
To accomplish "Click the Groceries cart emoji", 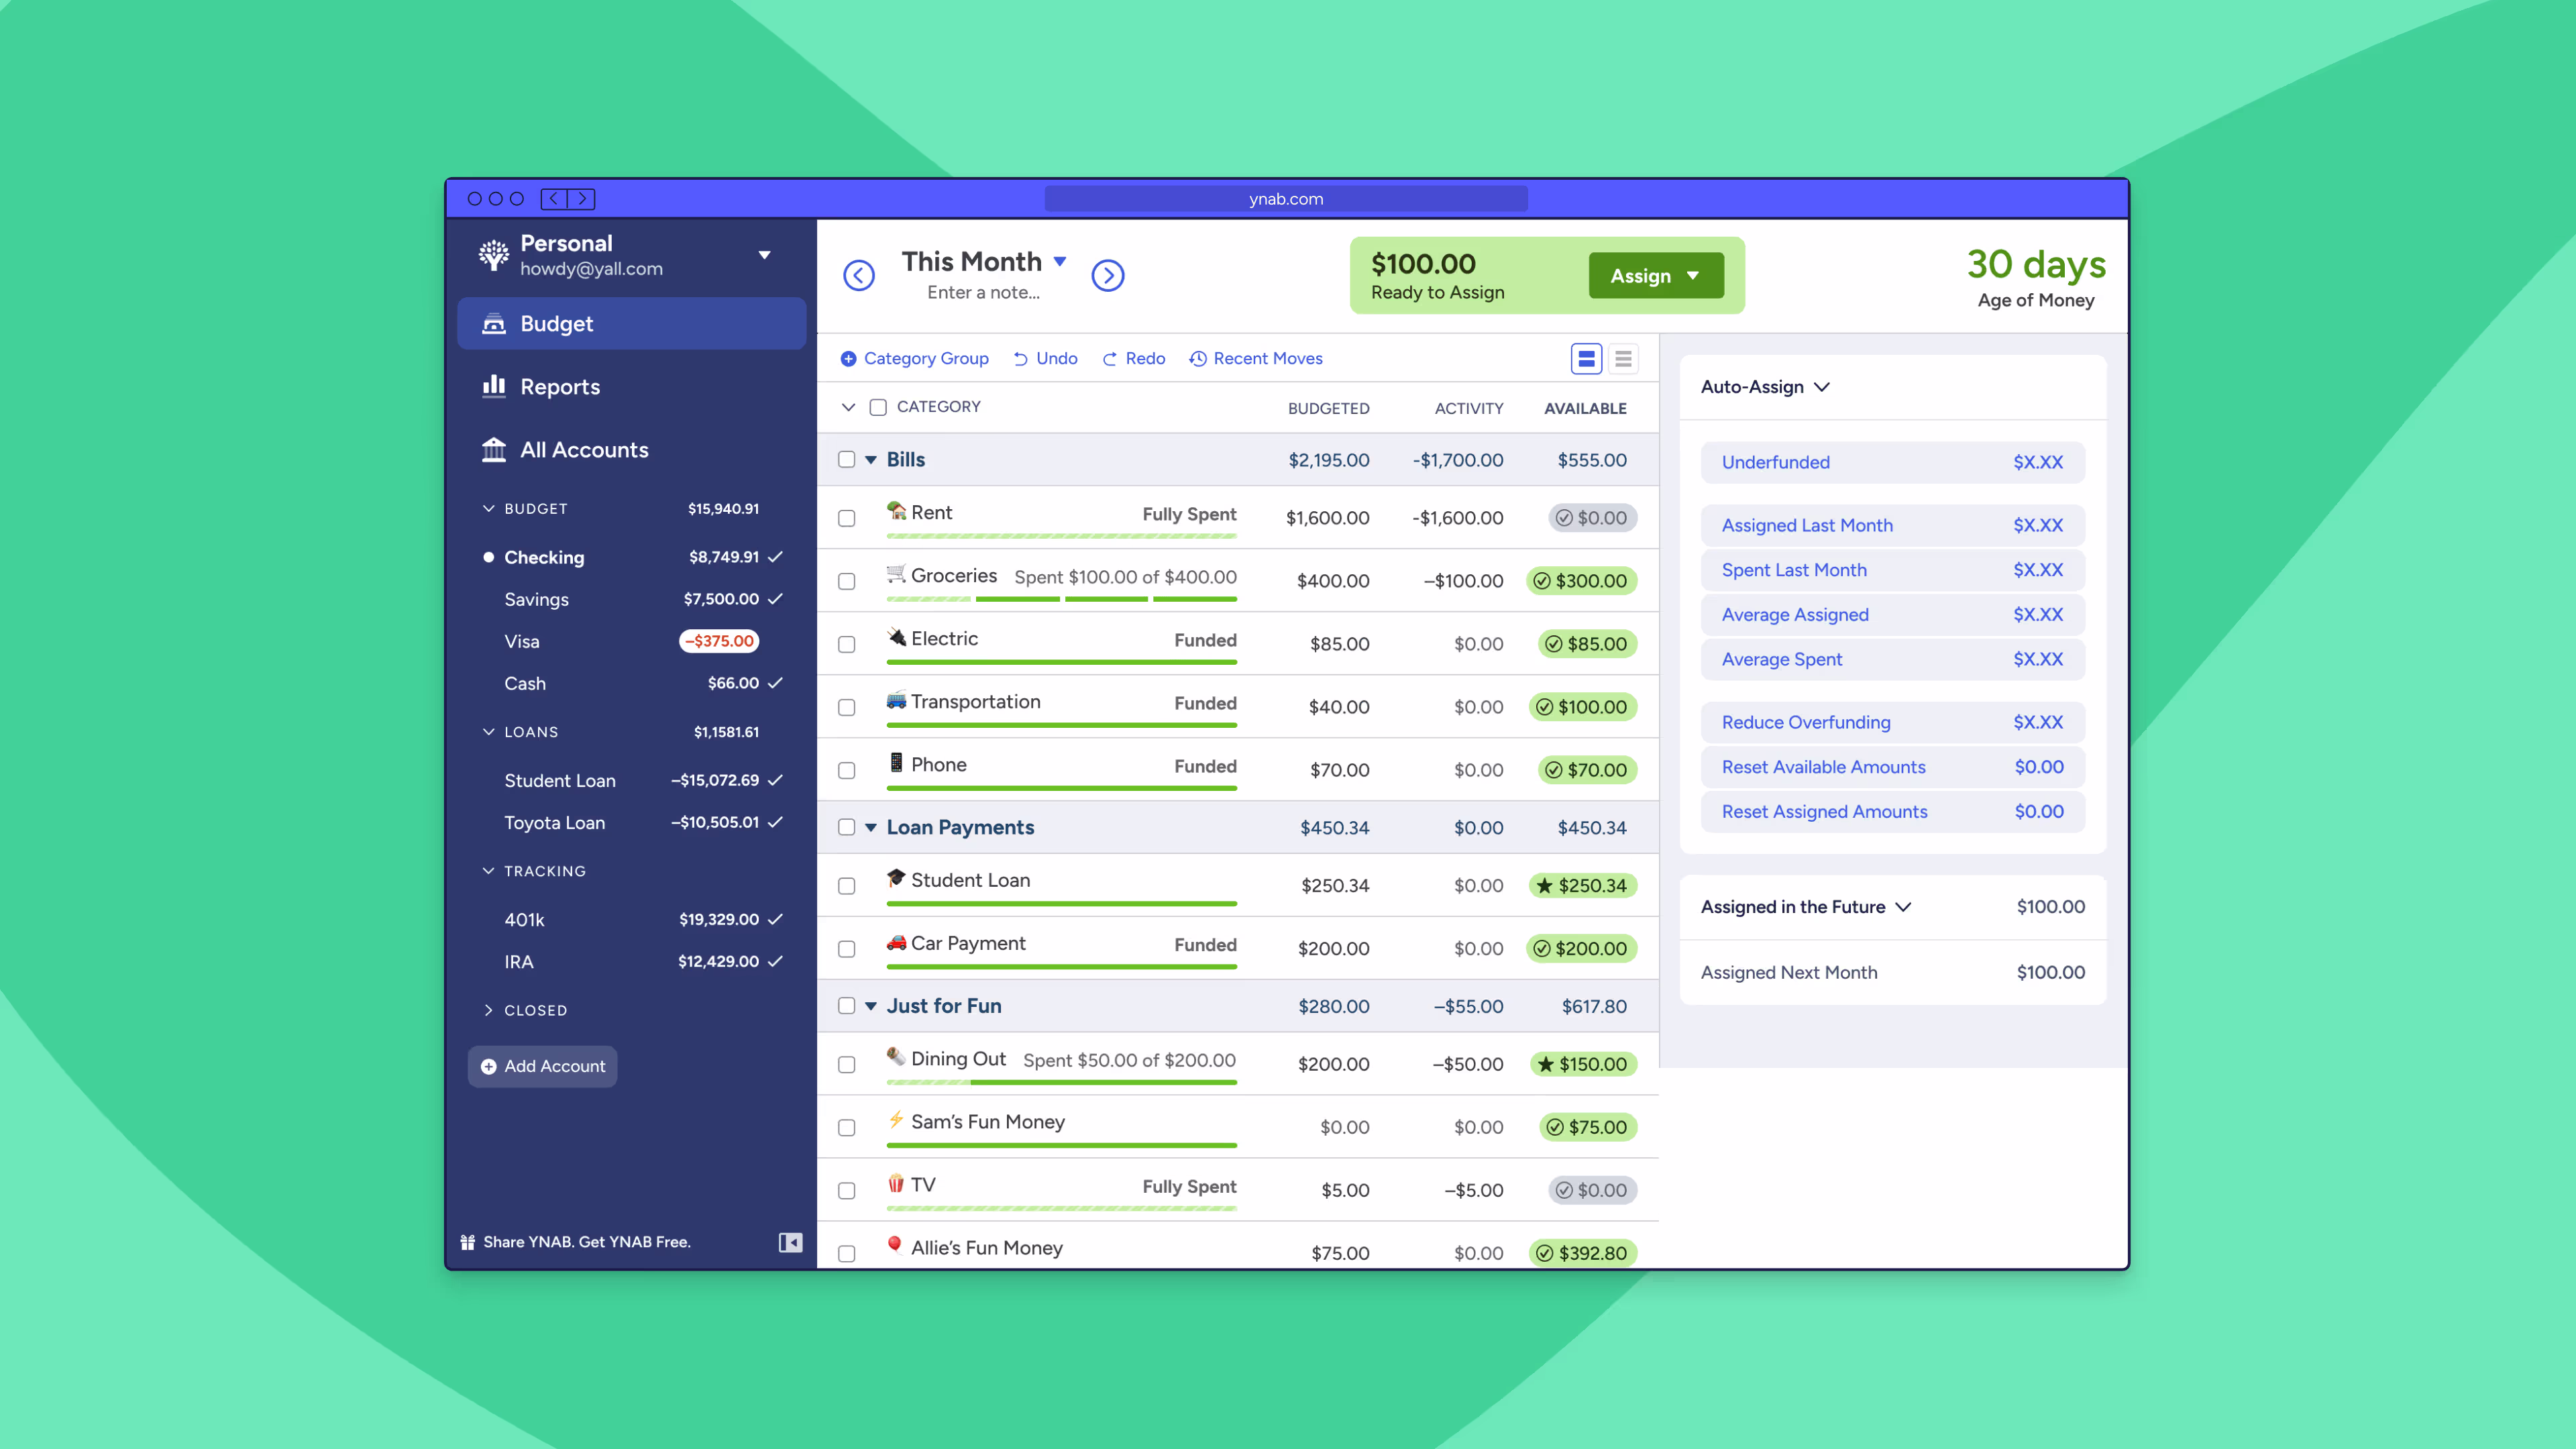I will pos(896,574).
